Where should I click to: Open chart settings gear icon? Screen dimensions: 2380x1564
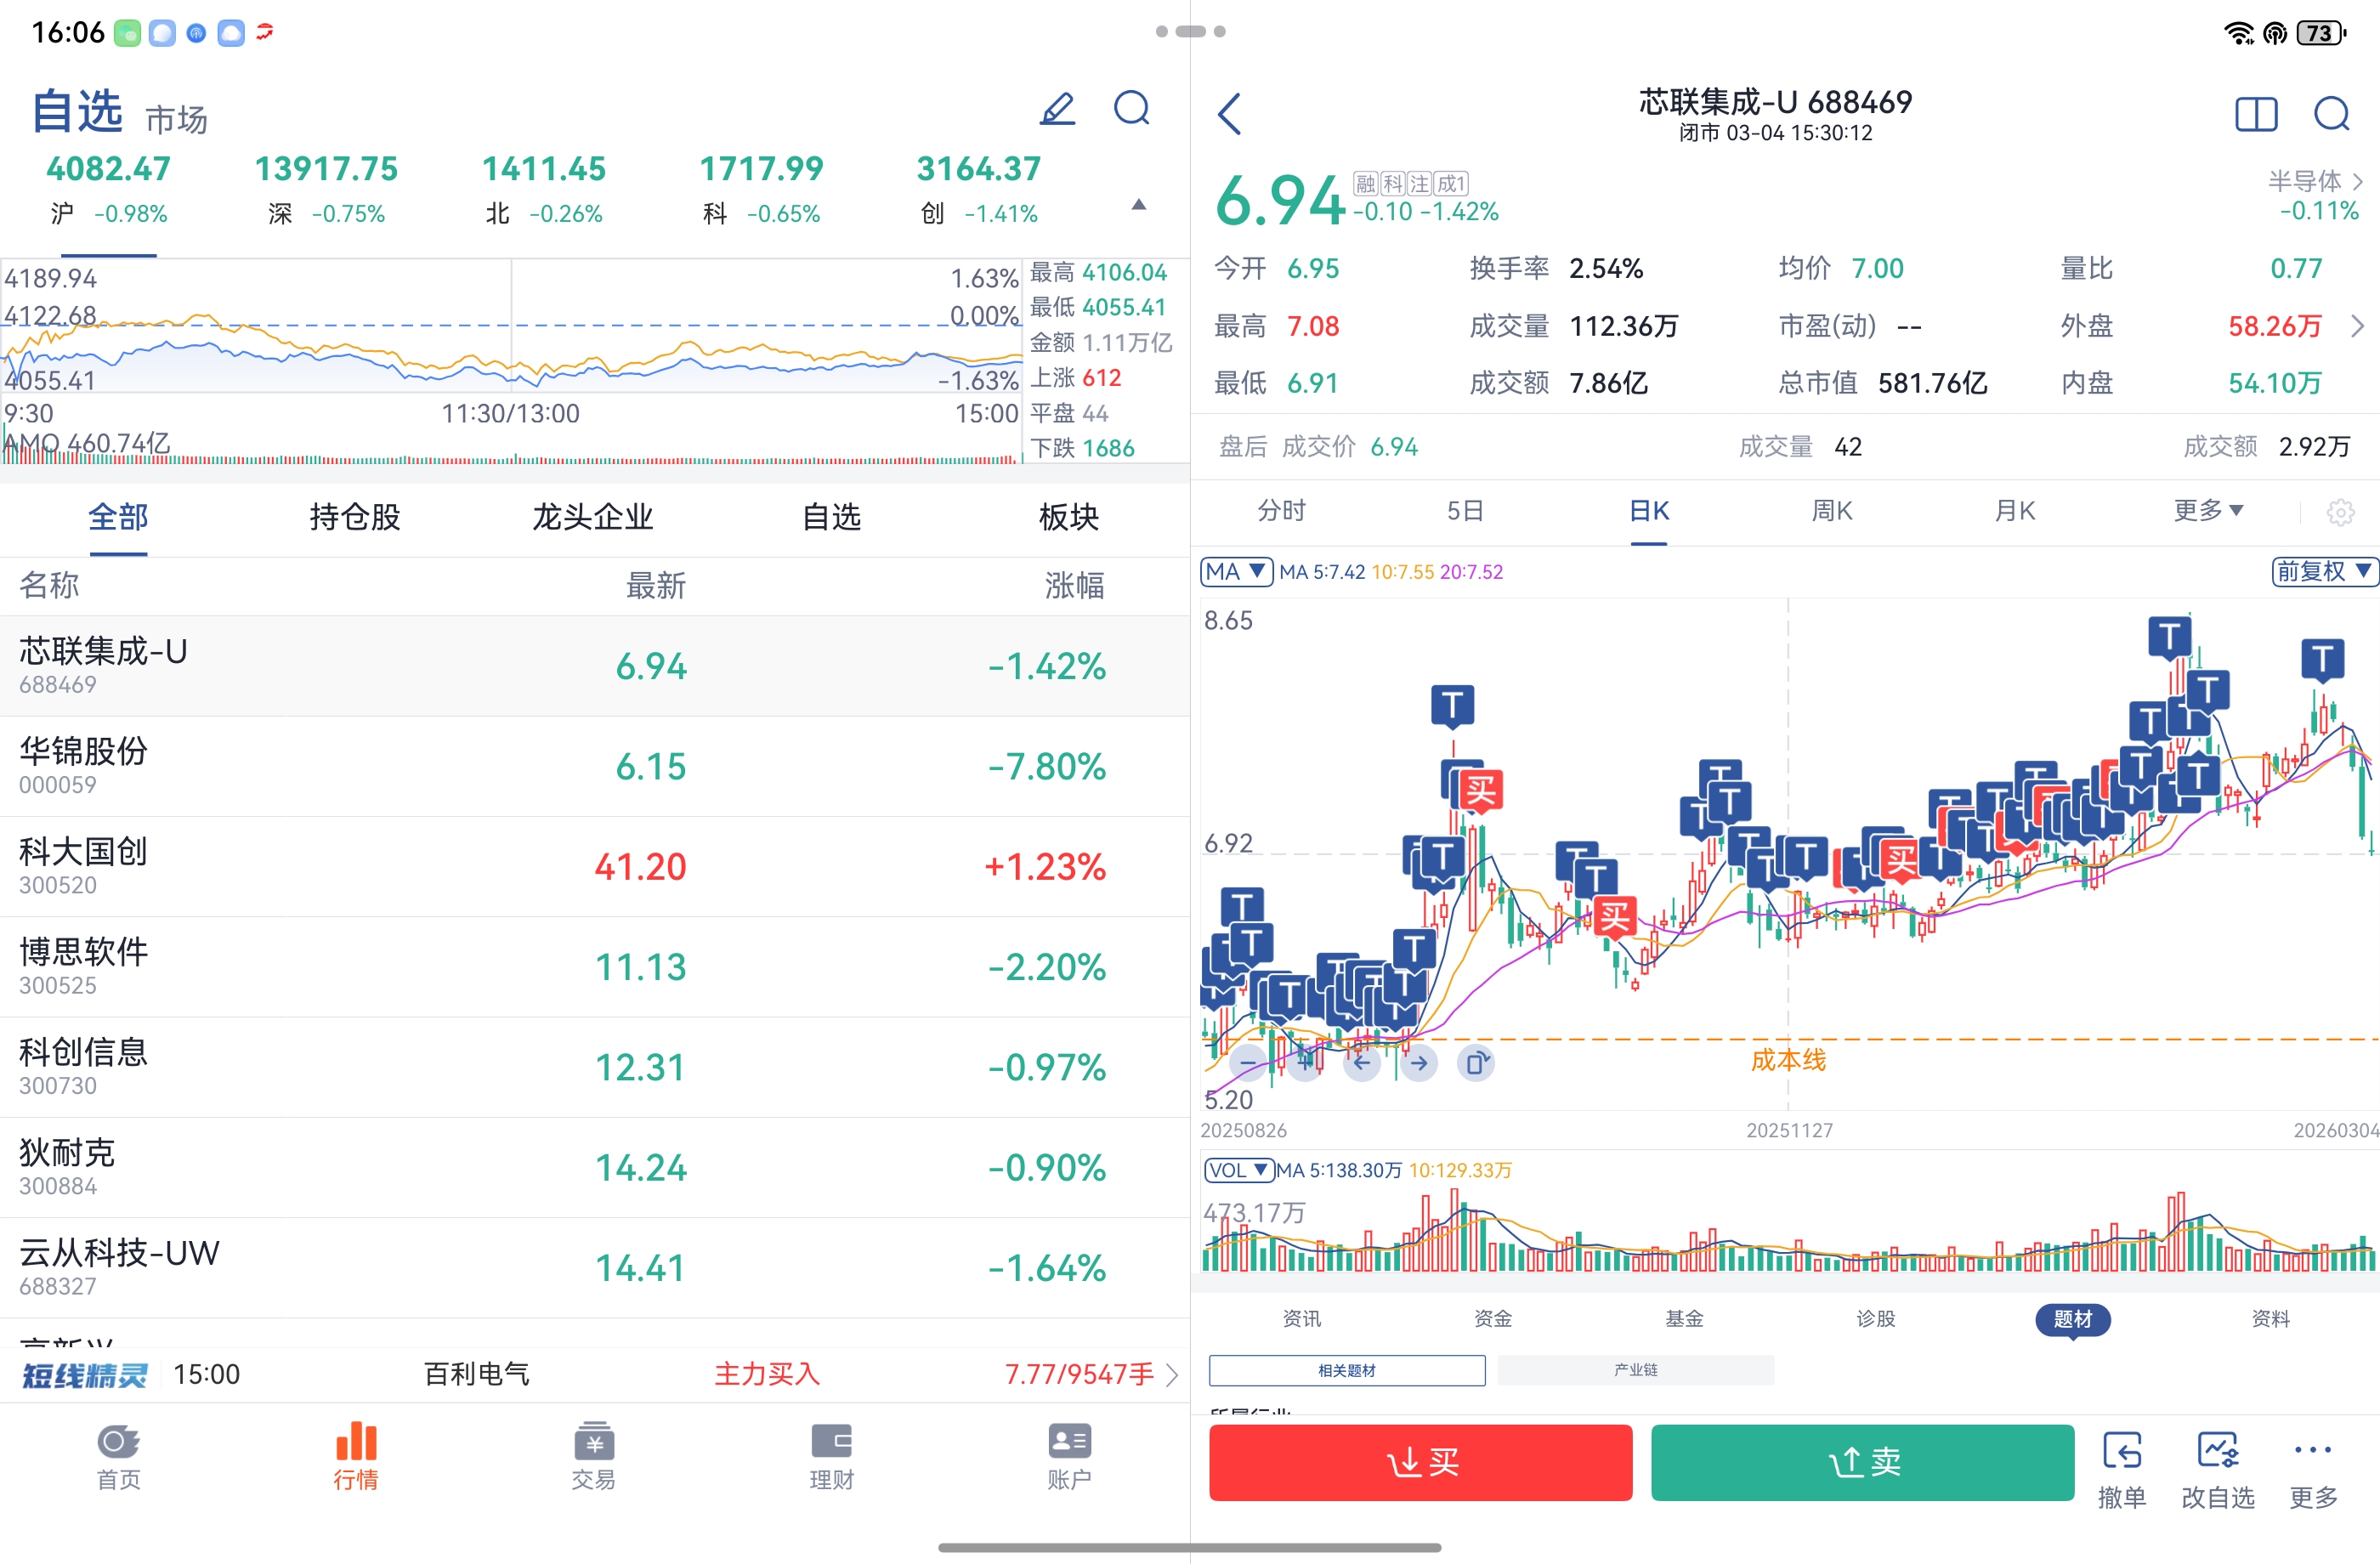point(2339,513)
